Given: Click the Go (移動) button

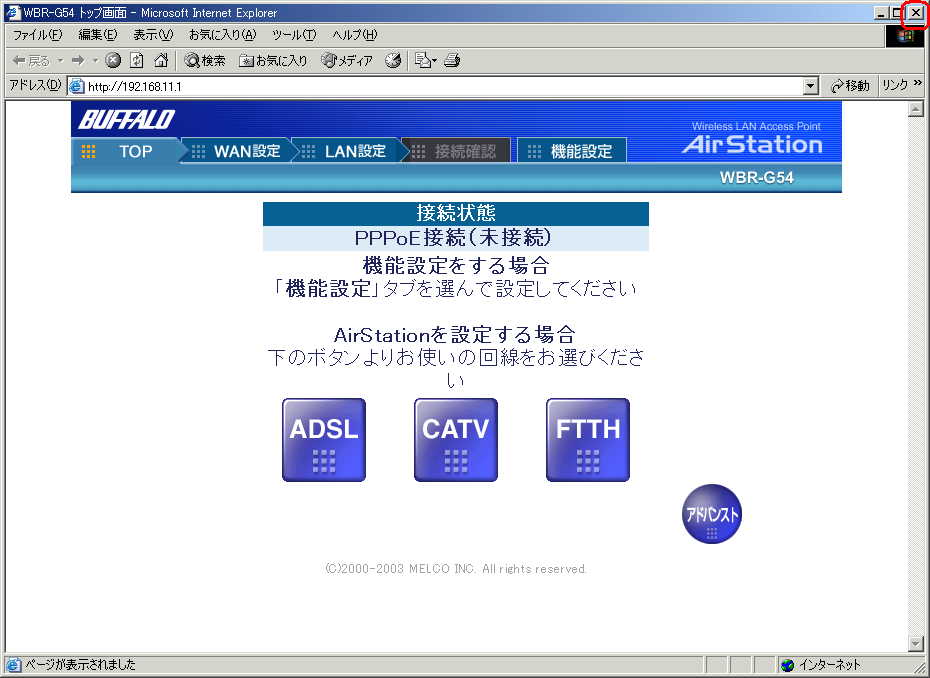Looking at the screenshot, I should pyautogui.click(x=851, y=86).
